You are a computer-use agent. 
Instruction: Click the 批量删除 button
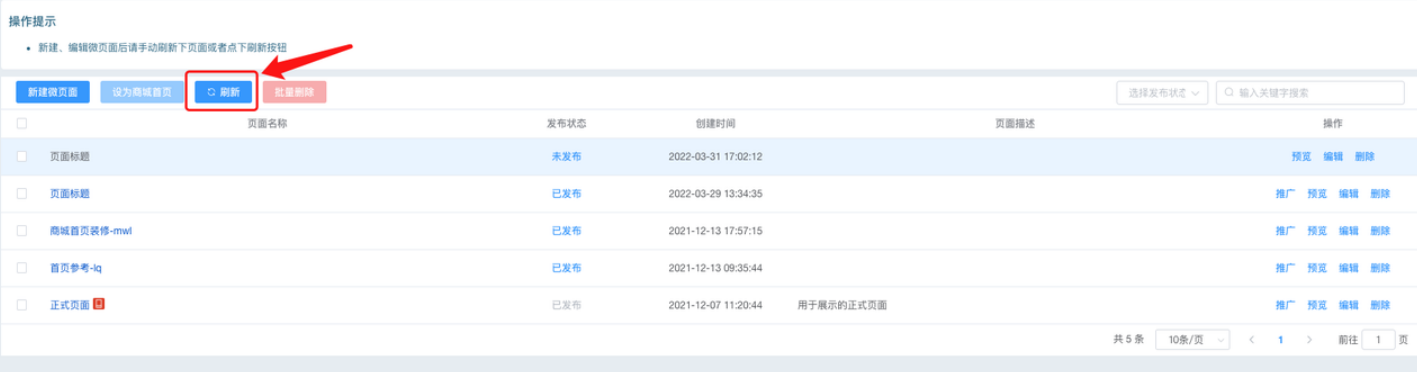click(294, 92)
